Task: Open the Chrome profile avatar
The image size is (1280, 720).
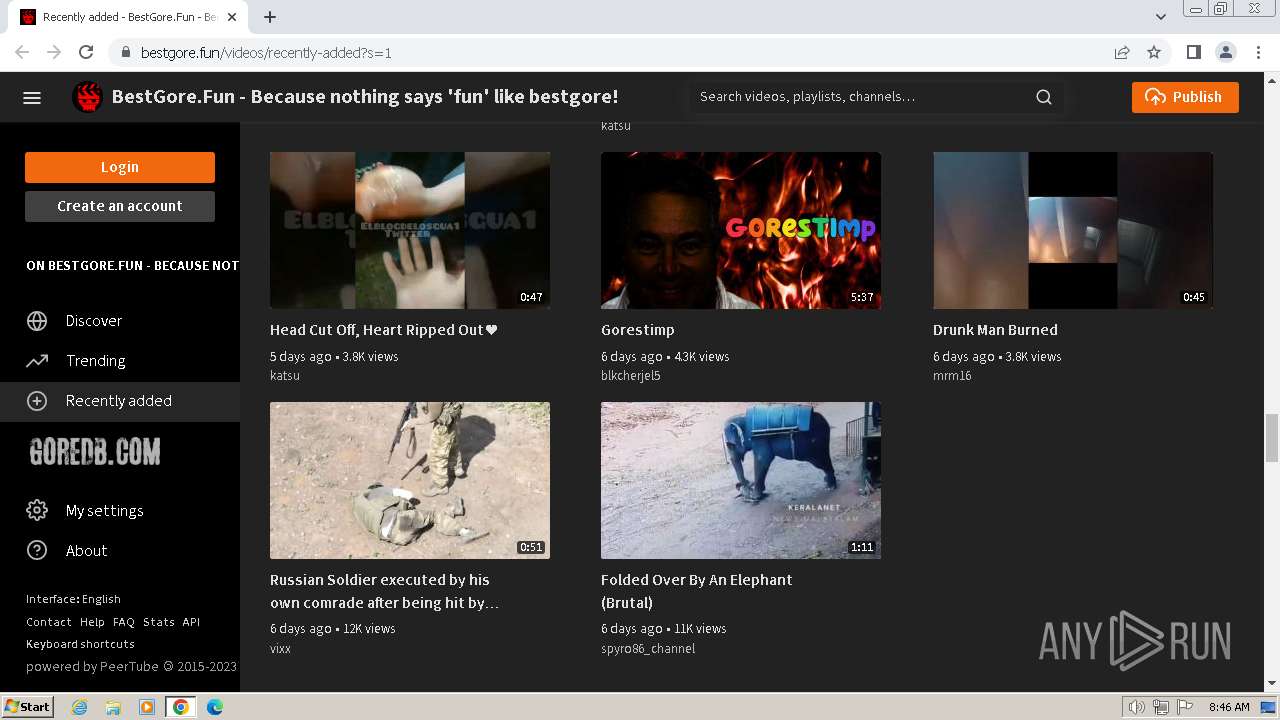Action: (x=1225, y=52)
